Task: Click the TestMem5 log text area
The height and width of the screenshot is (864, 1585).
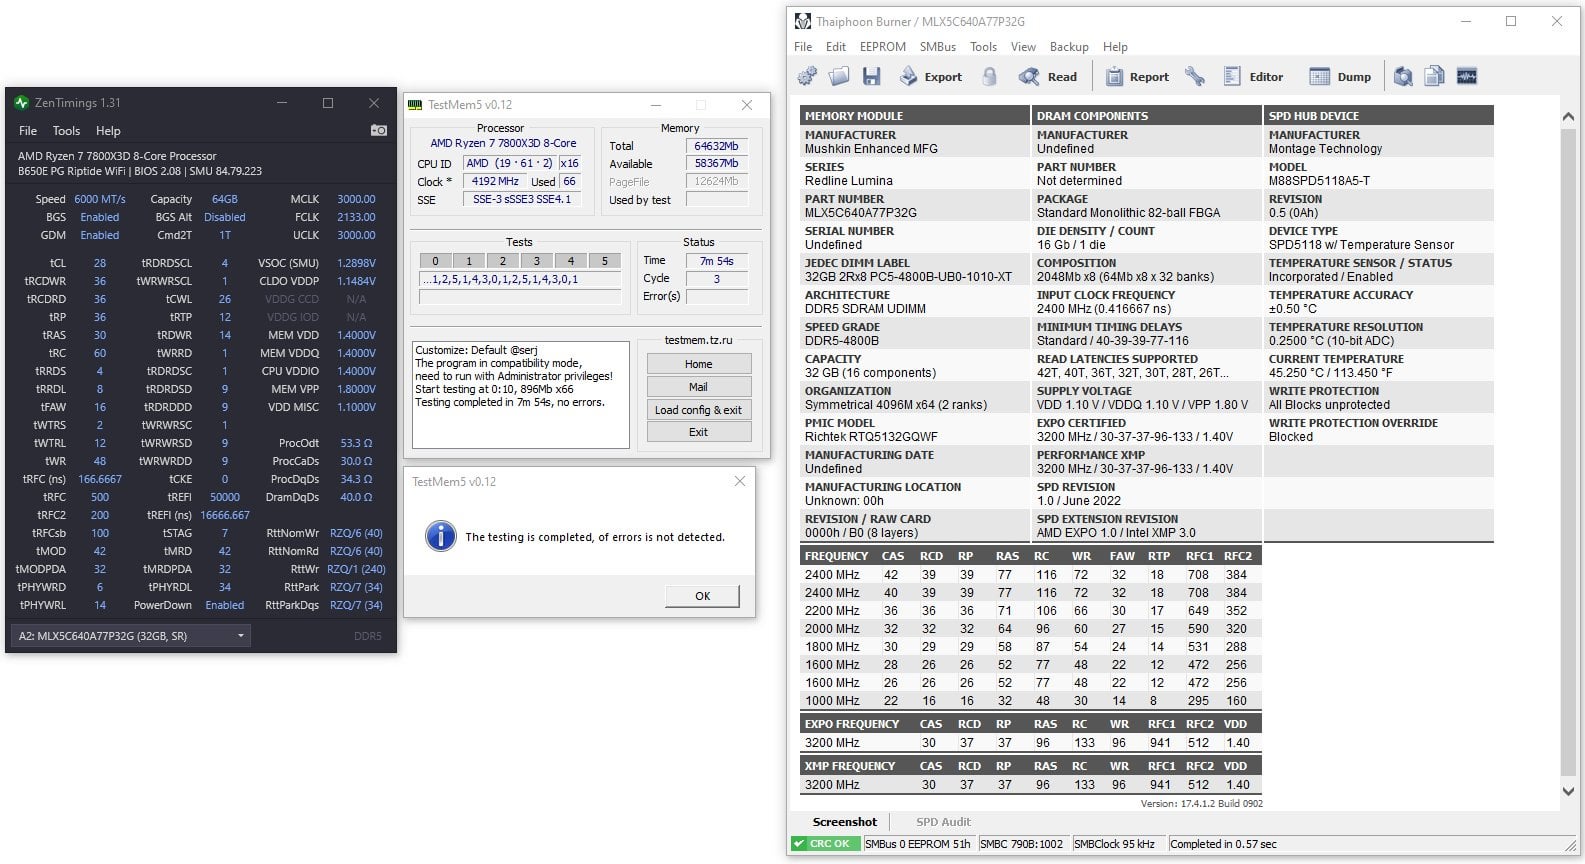Action: coord(521,395)
